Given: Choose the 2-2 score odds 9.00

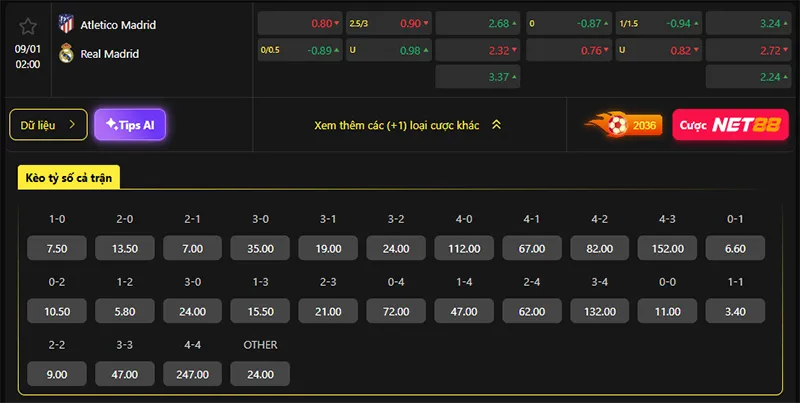Looking at the screenshot, I should tap(57, 374).
